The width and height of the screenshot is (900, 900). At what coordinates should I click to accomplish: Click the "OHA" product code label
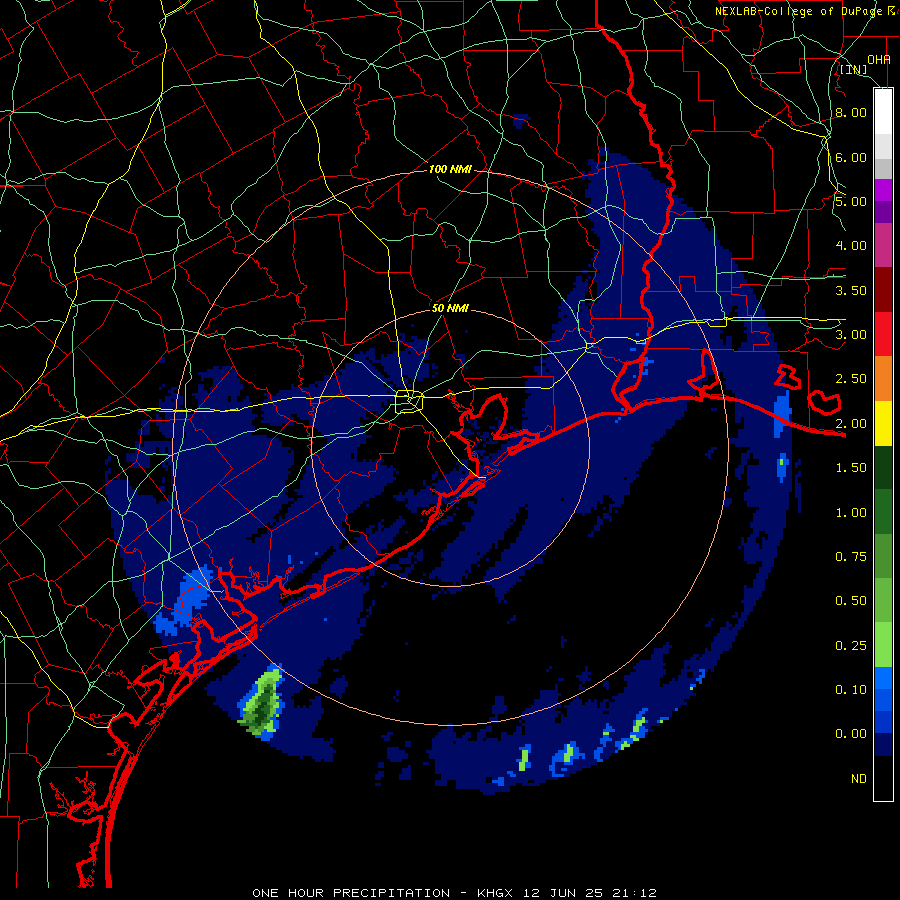[879, 60]
